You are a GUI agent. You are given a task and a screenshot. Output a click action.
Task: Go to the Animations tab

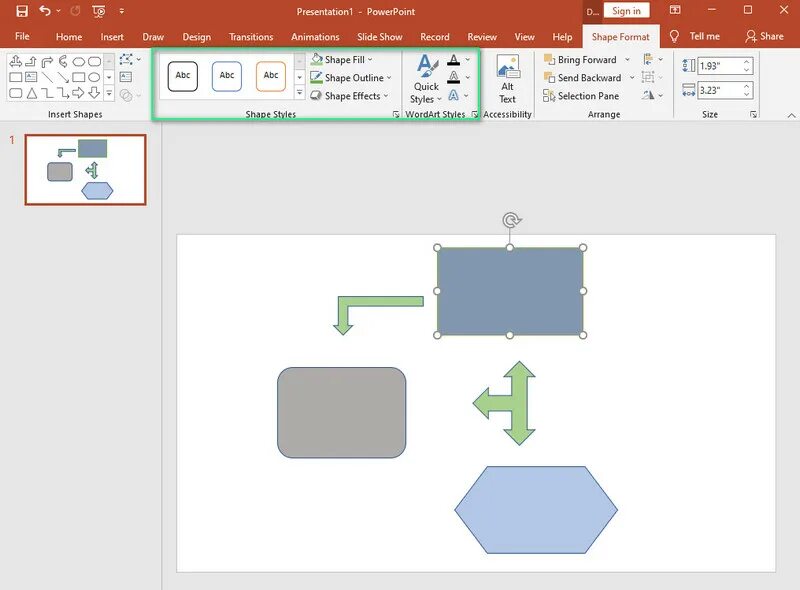(315, 37)
